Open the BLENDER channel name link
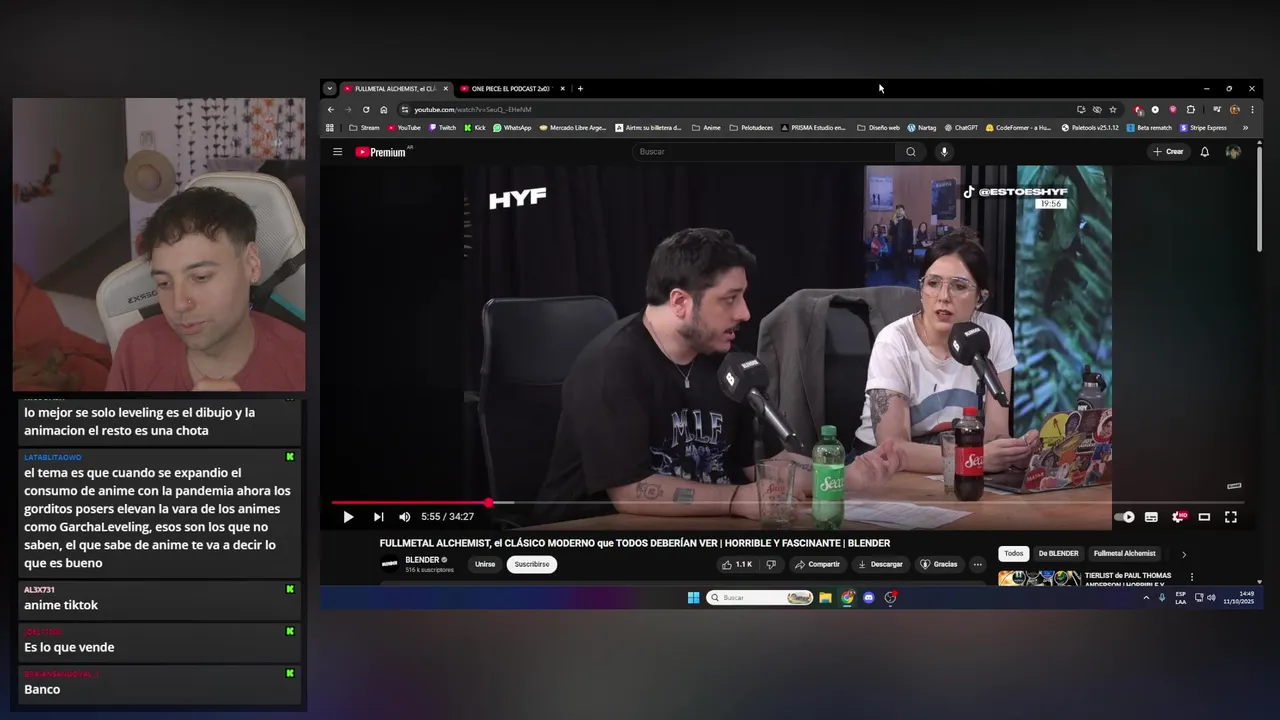The height and width of the screenshot is (720, 1280). pos(422,560)
